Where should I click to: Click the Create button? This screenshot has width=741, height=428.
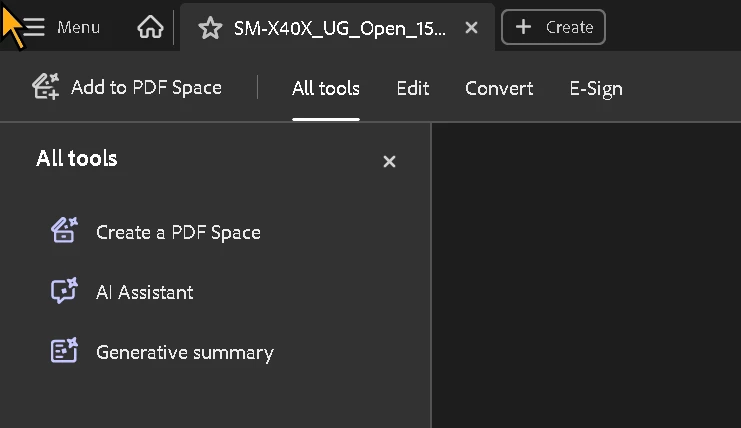[553, 27]
